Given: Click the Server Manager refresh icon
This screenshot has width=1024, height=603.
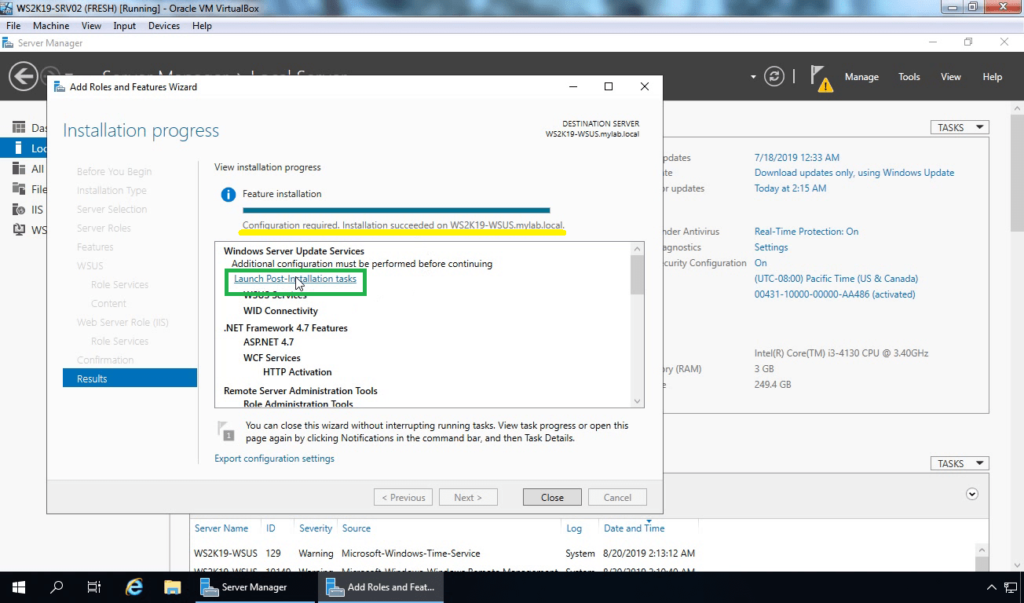Looking at the screenshot, I should [774, 76].
